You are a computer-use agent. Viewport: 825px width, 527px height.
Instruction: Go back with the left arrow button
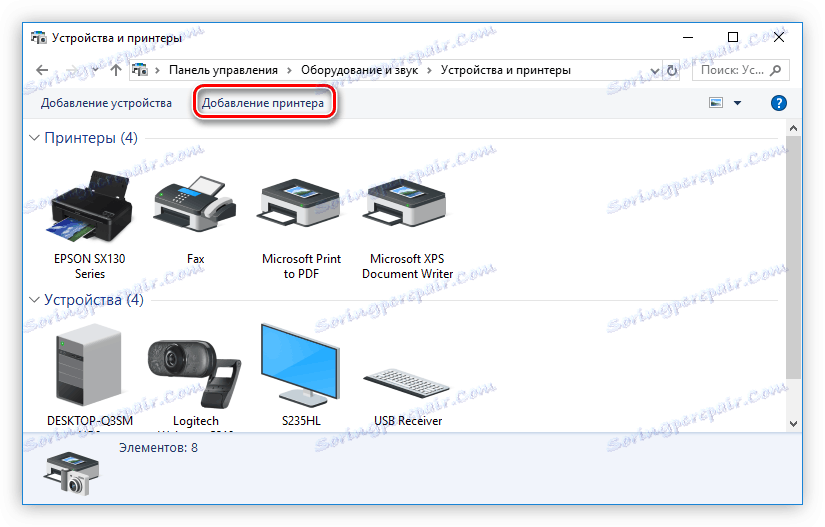[42, 70]
